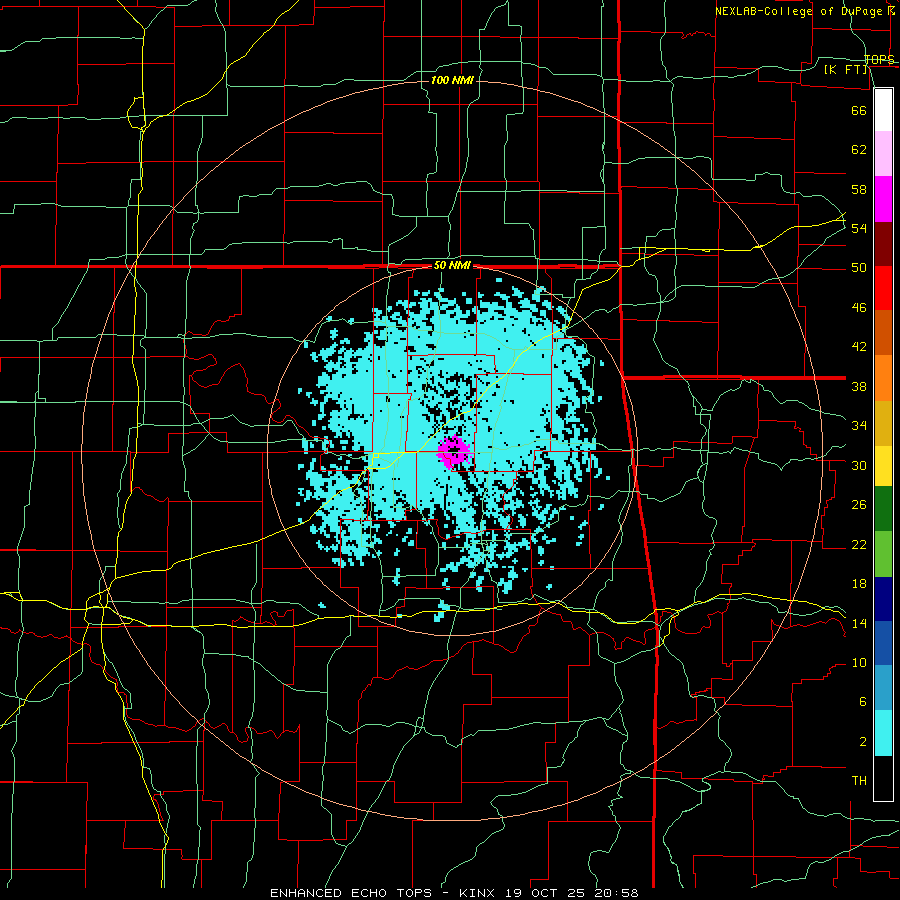
Task: Click the maroon legend color block
Action: pos(883,245)
